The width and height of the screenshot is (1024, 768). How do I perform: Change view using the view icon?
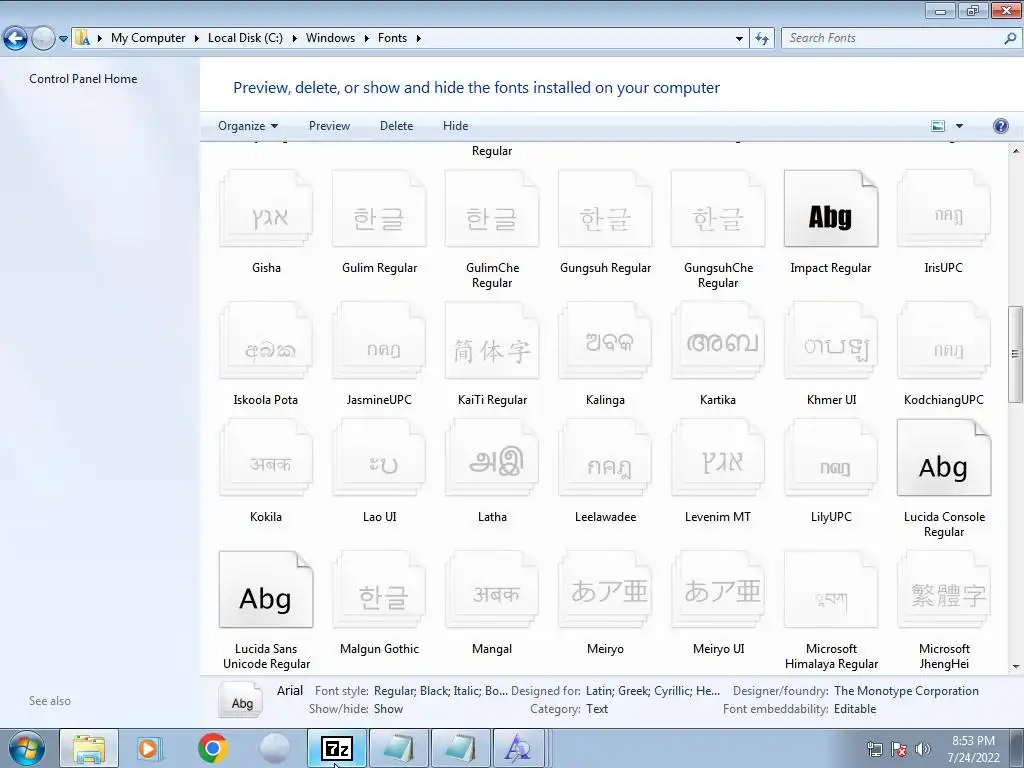coord(938,126)
